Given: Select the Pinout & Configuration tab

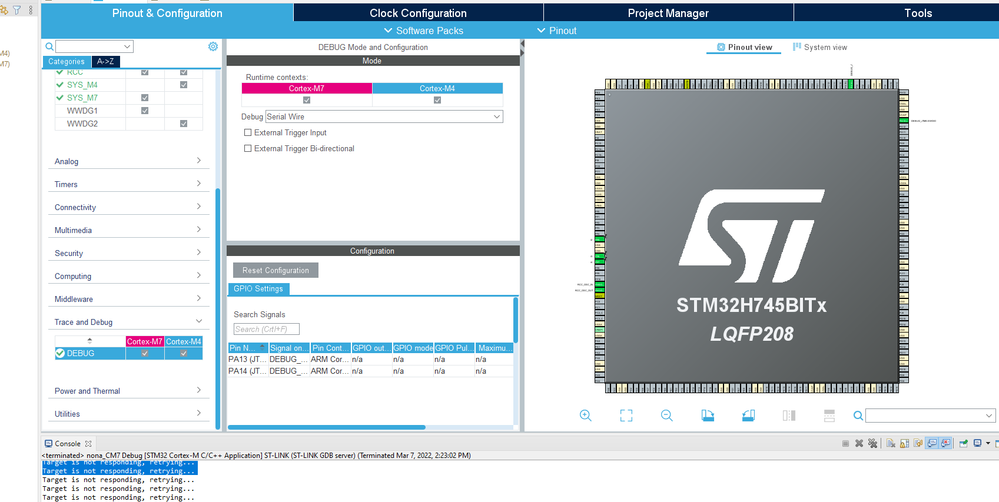Looking at the screenshot, I should tap(167, 13).
